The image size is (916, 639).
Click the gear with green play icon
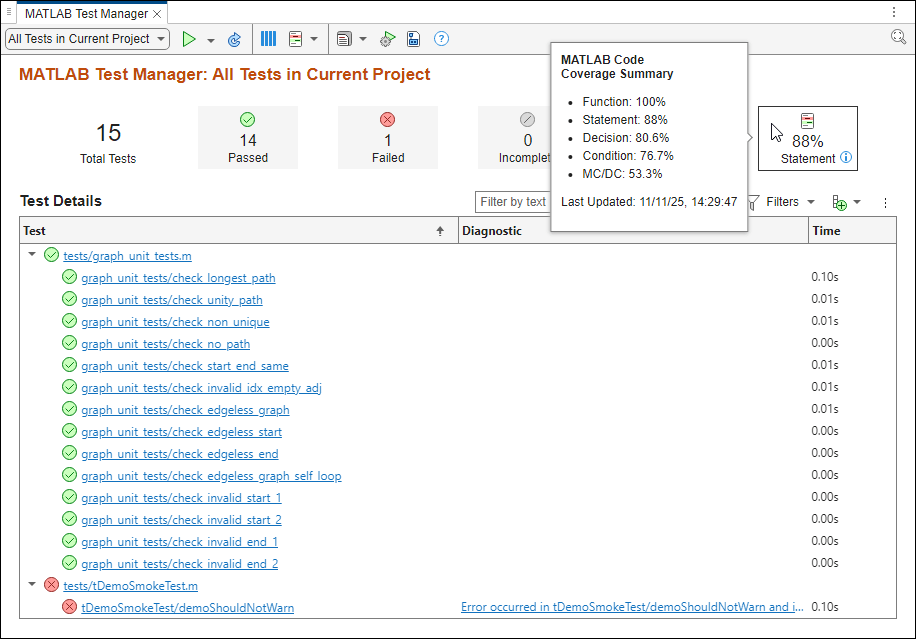click(x=387, y=39)
